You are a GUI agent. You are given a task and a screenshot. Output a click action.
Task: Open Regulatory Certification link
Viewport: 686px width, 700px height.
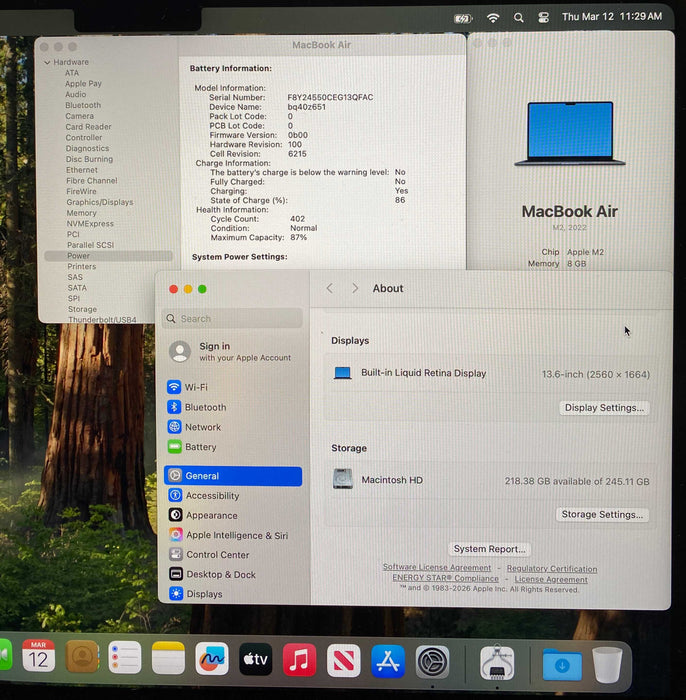[x=552, y=569]
